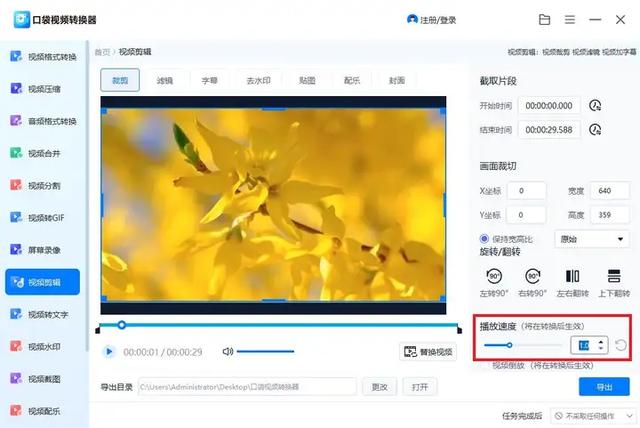The image size is (640, 428).
Task: Click the 宽度 field showing 640
Action: click(609, 191)
